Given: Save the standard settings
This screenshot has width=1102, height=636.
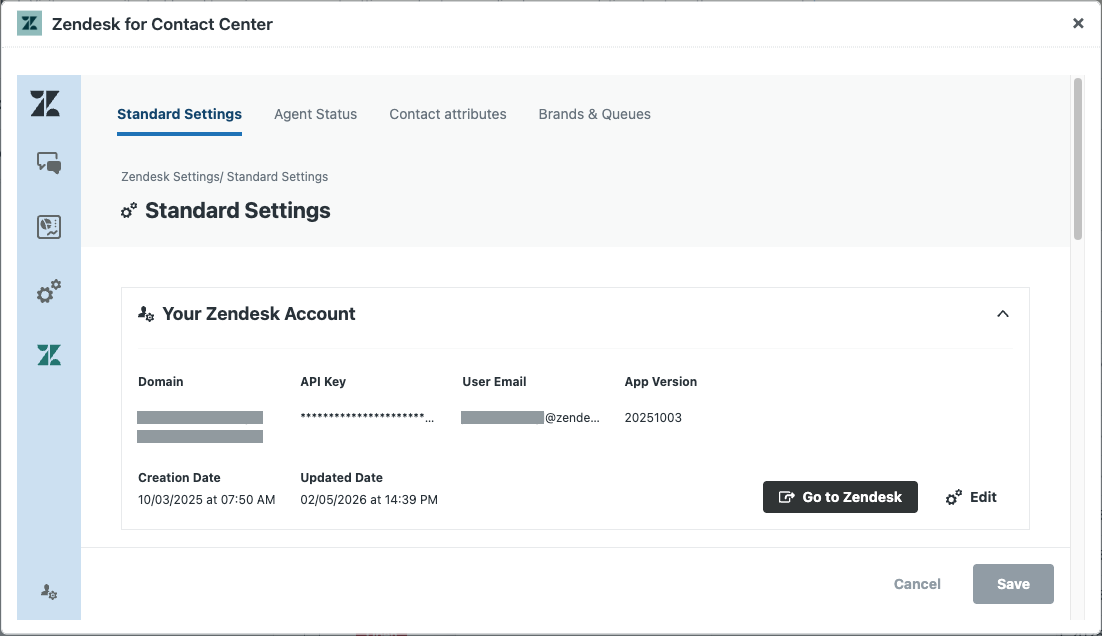Looking at the screenshot, I should coord(1012,584).
